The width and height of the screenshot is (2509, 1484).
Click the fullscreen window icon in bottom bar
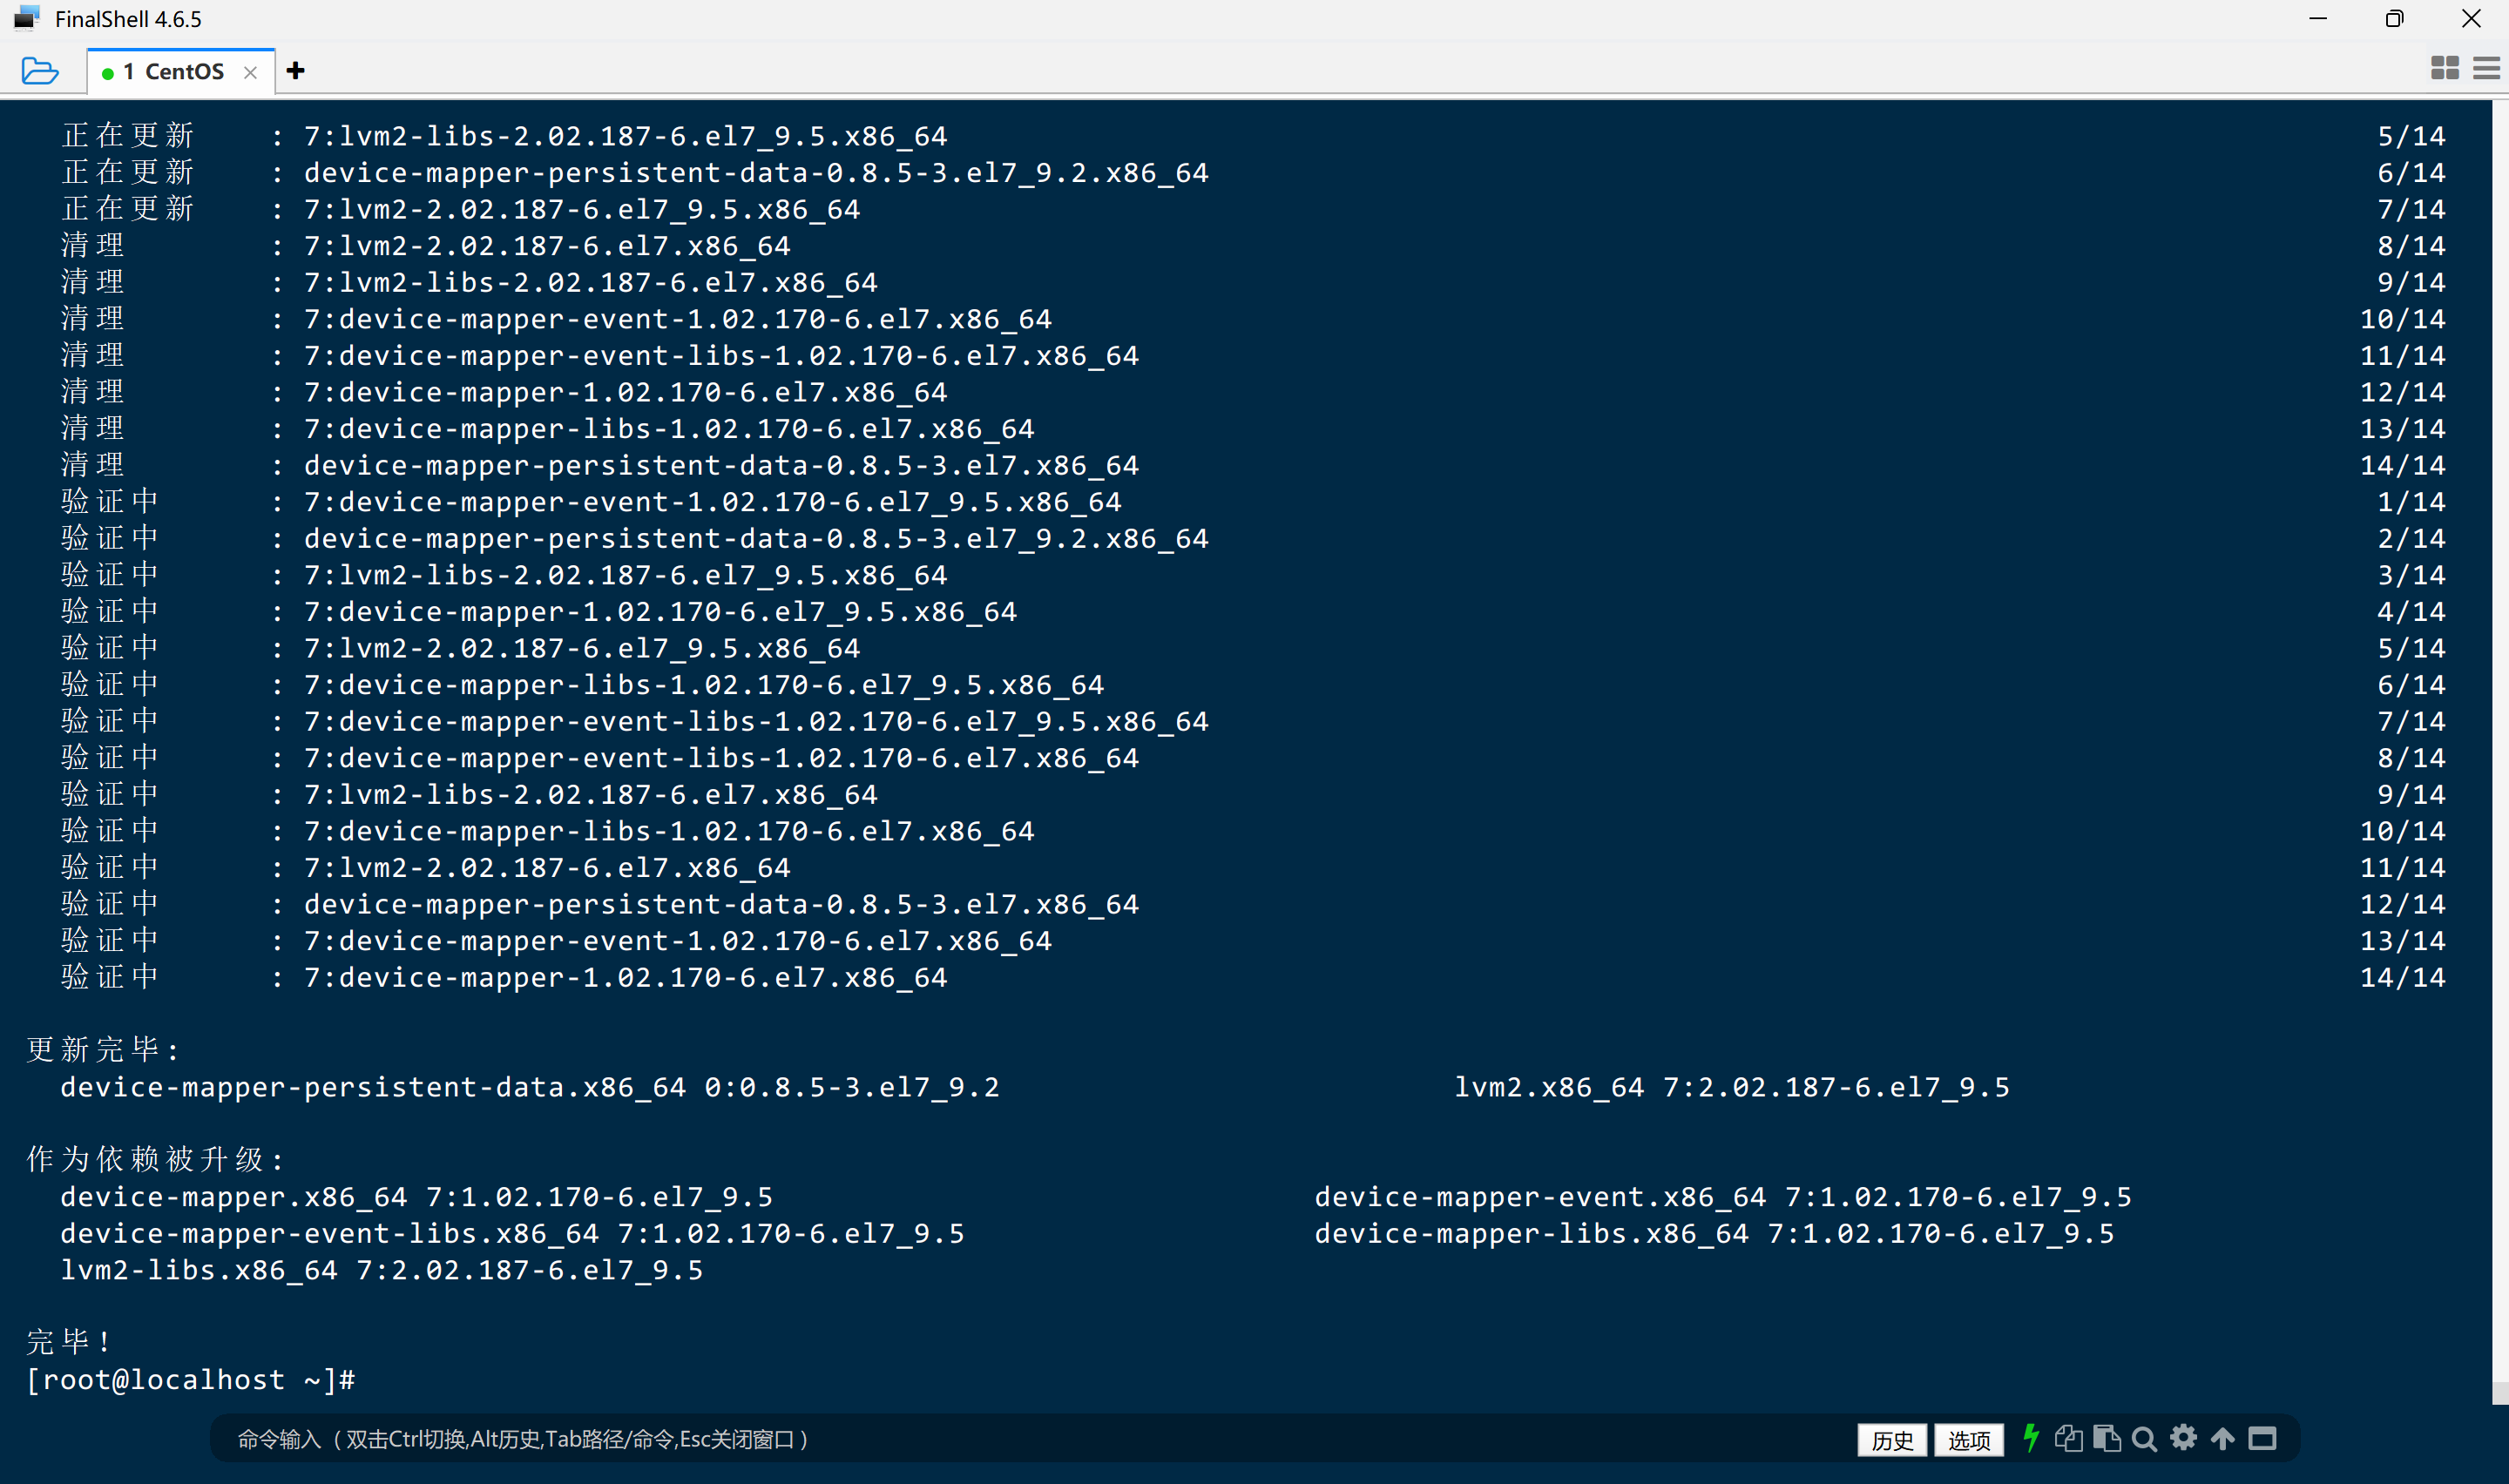2262,1438
